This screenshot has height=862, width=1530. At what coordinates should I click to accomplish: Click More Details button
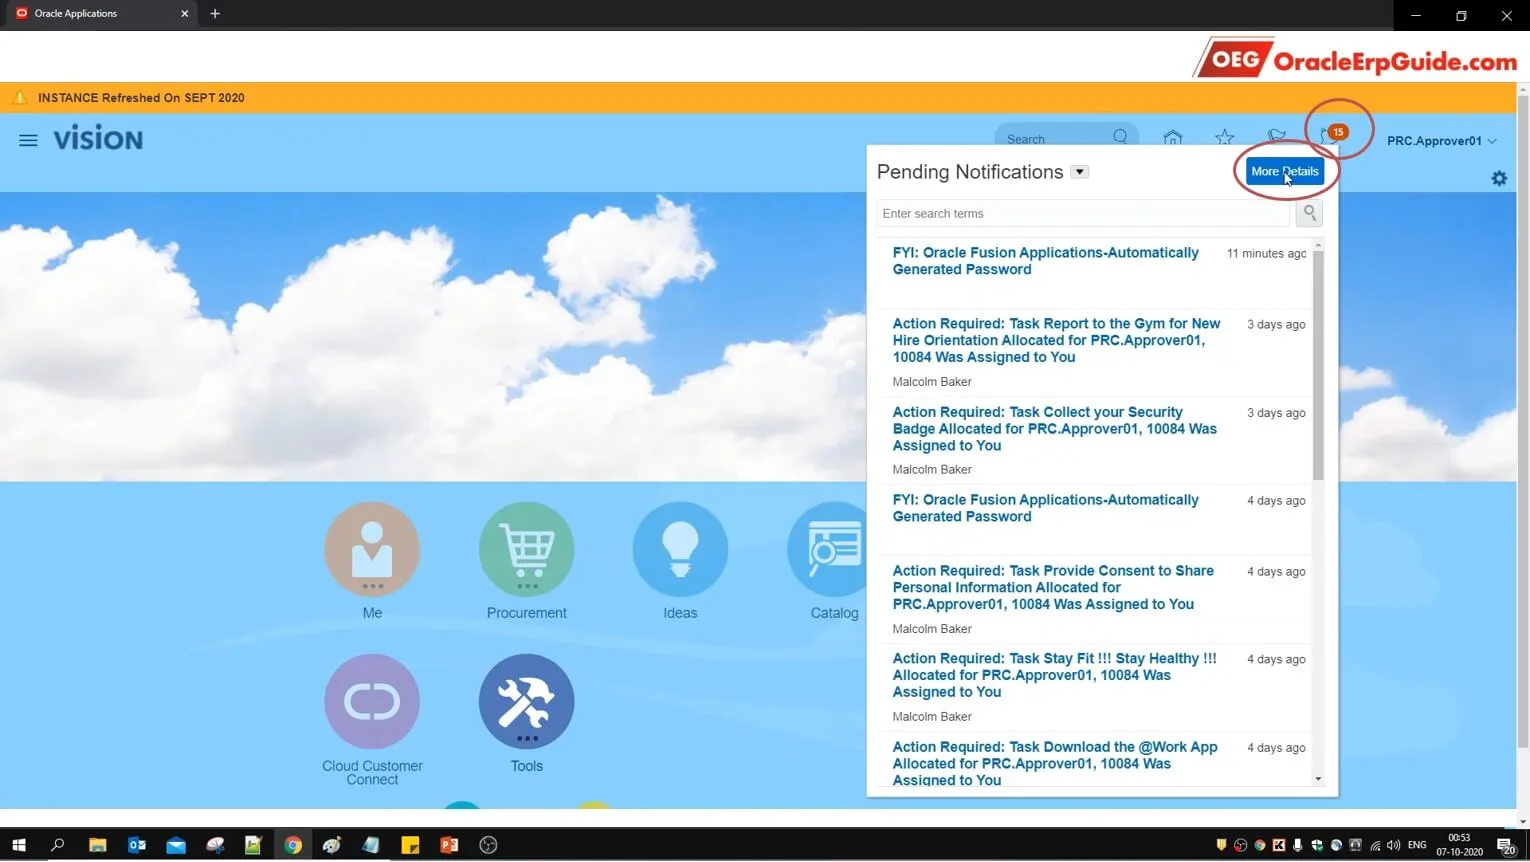1285,172
